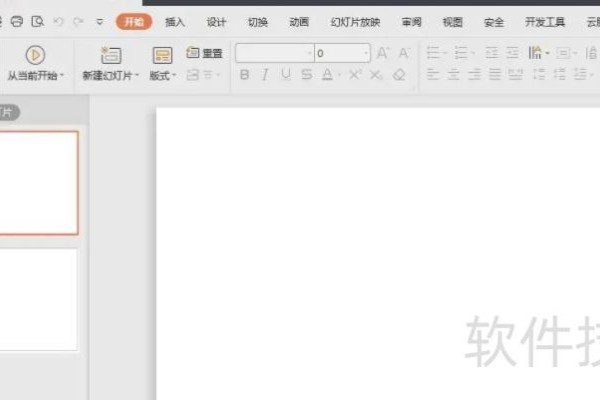Click the 版式 layout icon
The height and width of the screenshot is (400, 600).
click(162, 55)
